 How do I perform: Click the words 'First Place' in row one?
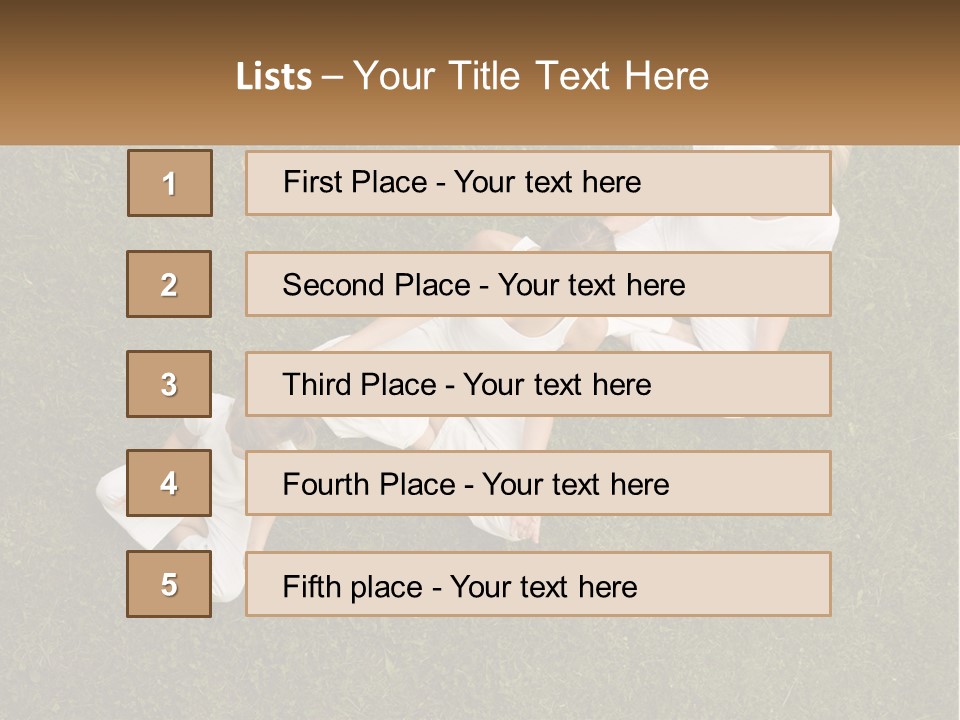355,182
